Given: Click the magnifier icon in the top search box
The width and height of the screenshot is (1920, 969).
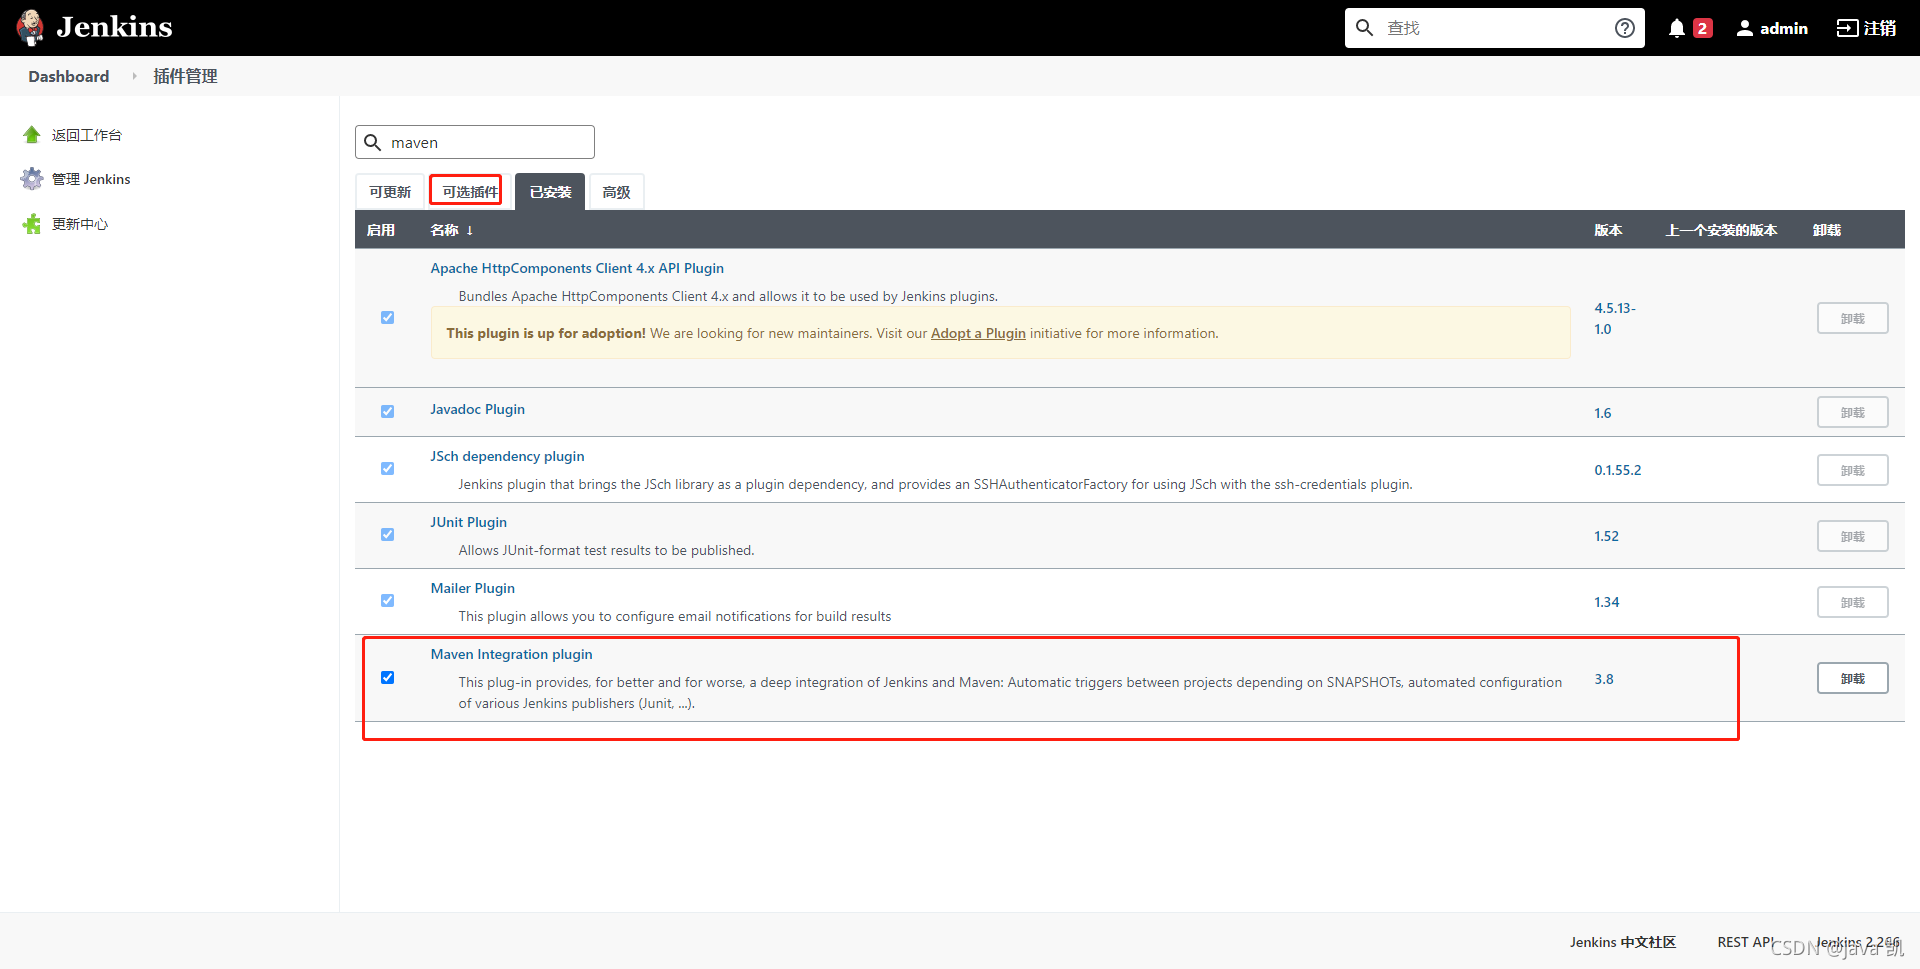Looking at the screenshot, I should (1364, 28).
